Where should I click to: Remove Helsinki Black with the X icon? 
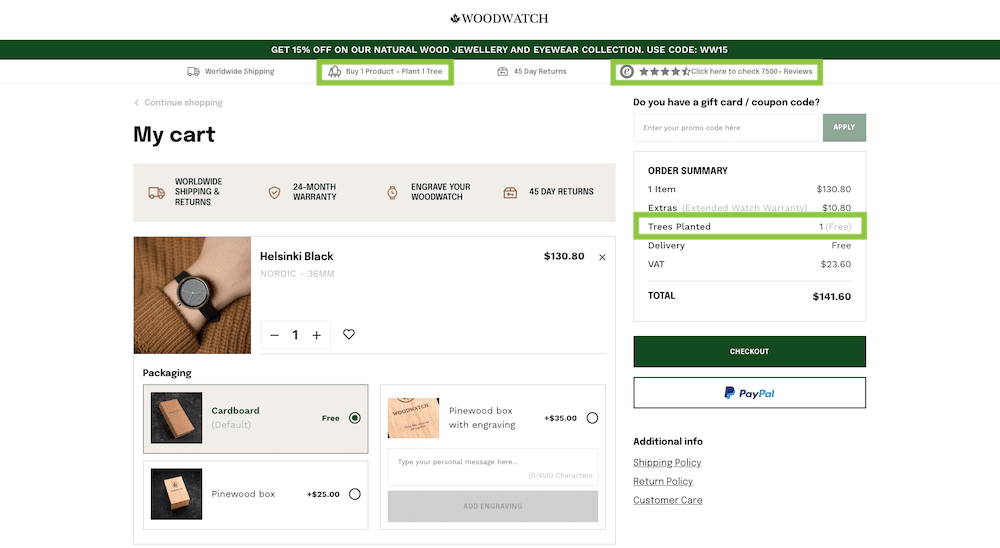click(602, 257)
